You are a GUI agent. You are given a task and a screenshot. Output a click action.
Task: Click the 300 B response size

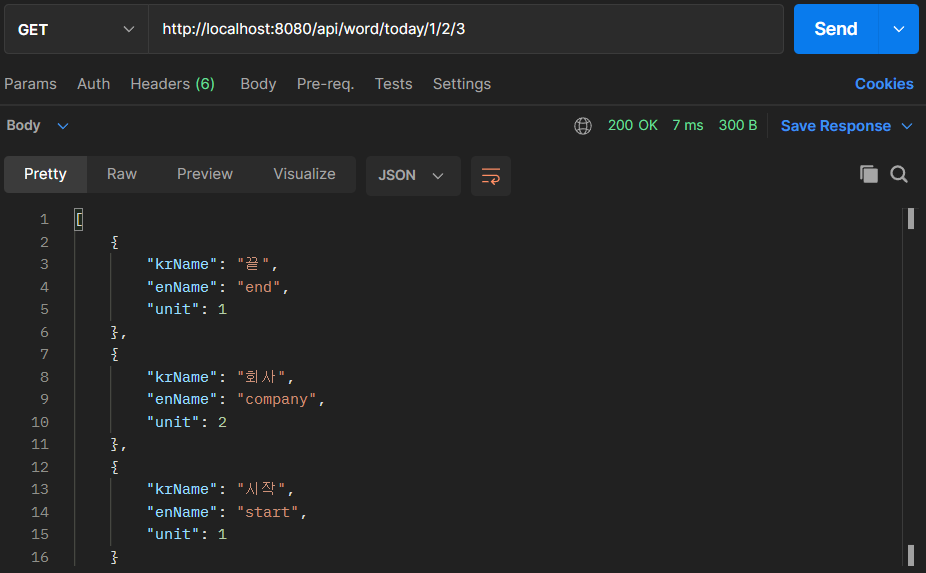click(738, 125)
